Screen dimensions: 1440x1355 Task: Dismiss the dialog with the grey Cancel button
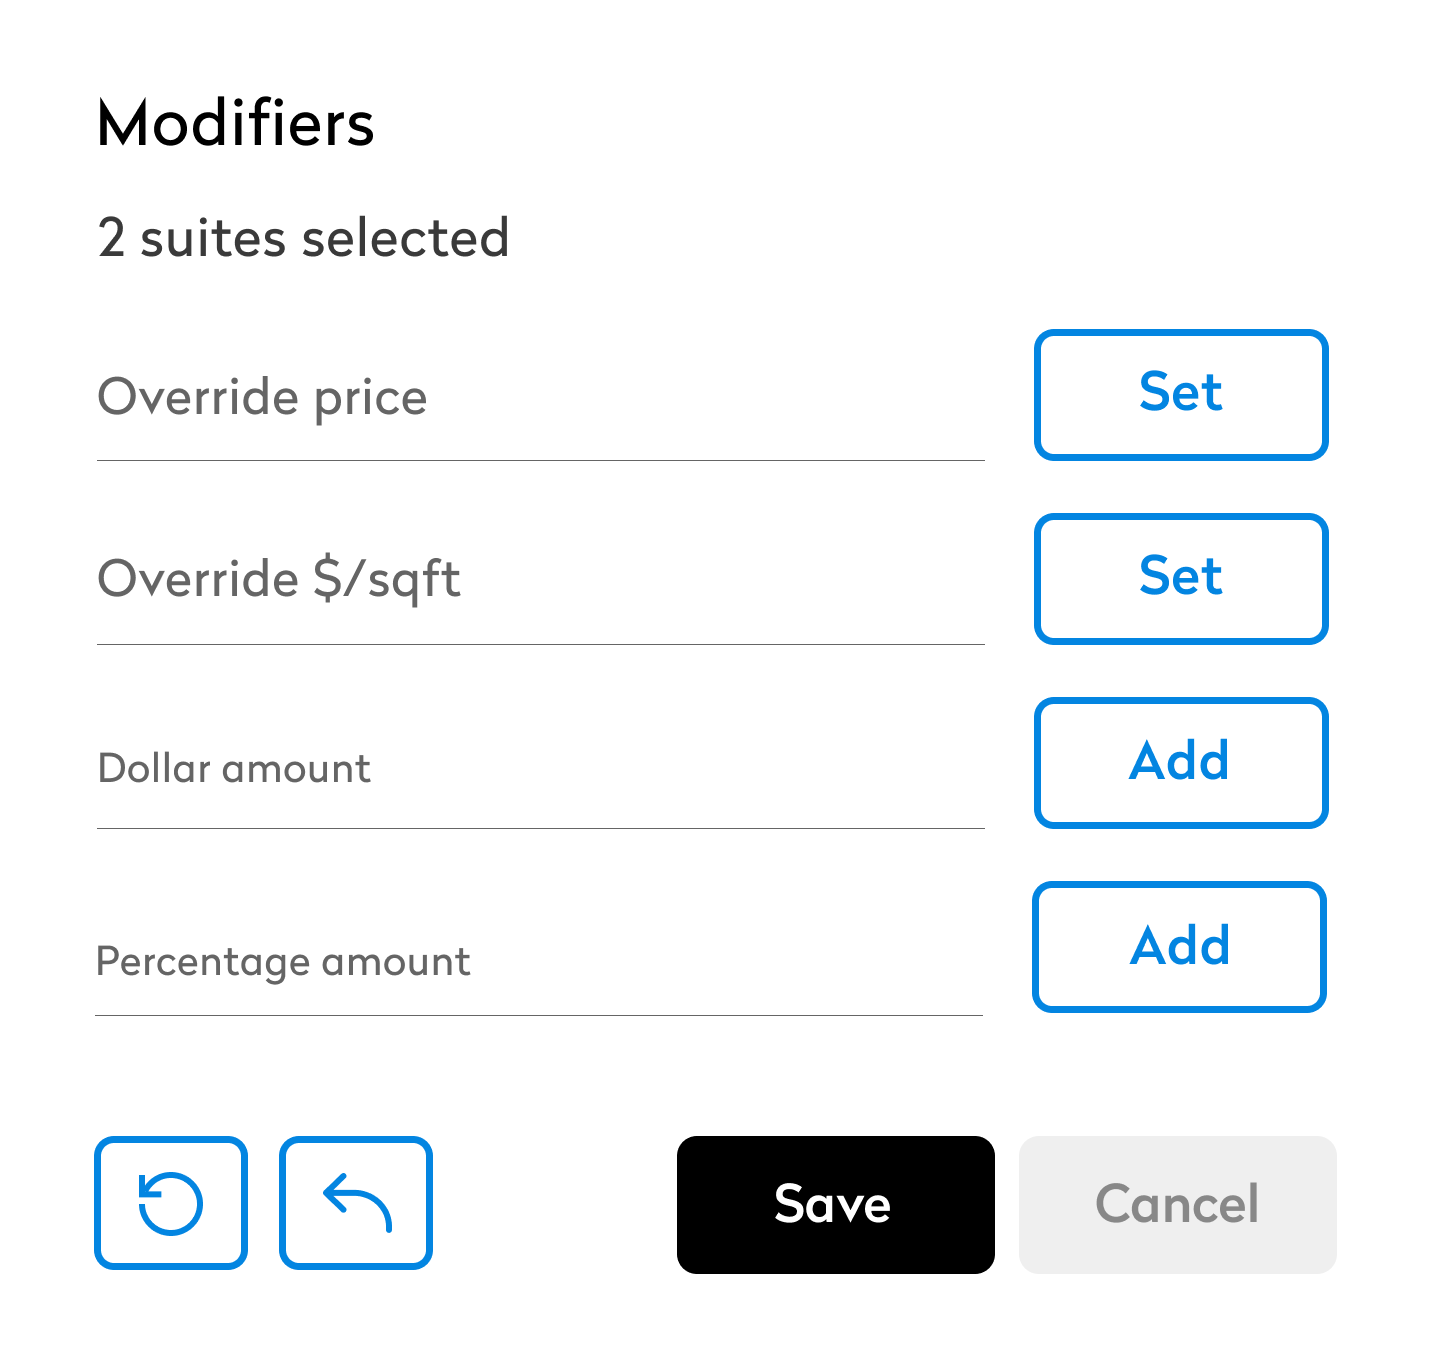pos(1177,1204)
